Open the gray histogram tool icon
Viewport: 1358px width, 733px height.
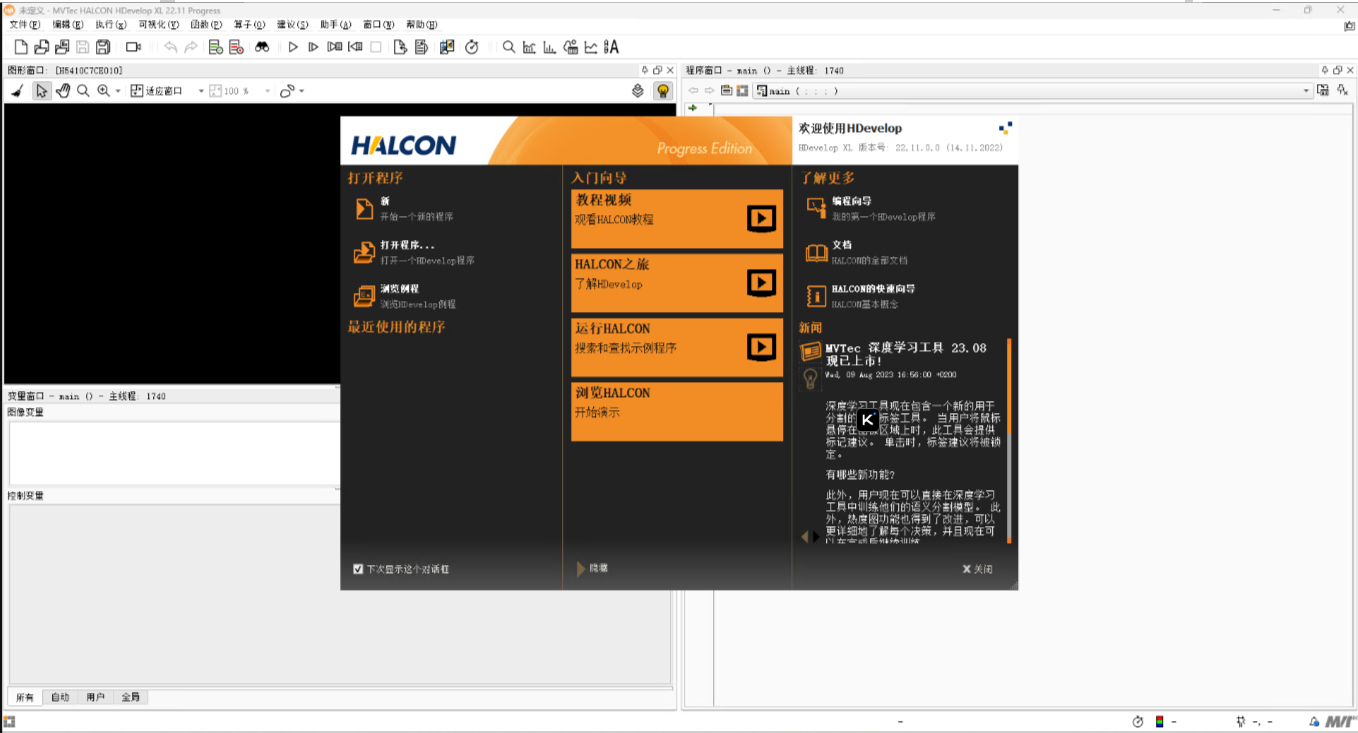pos(528,47)
